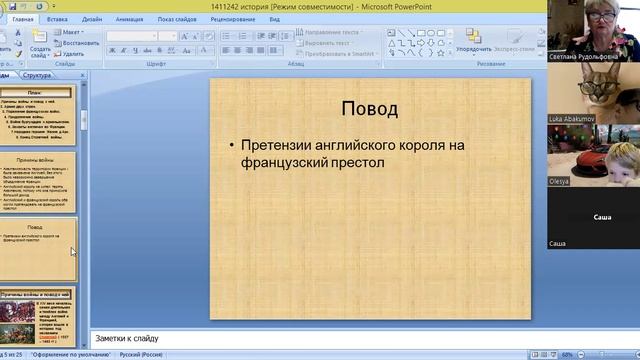Select the oval shape
The height and width of the screenshot is (360, 640).
click(431, 33)
